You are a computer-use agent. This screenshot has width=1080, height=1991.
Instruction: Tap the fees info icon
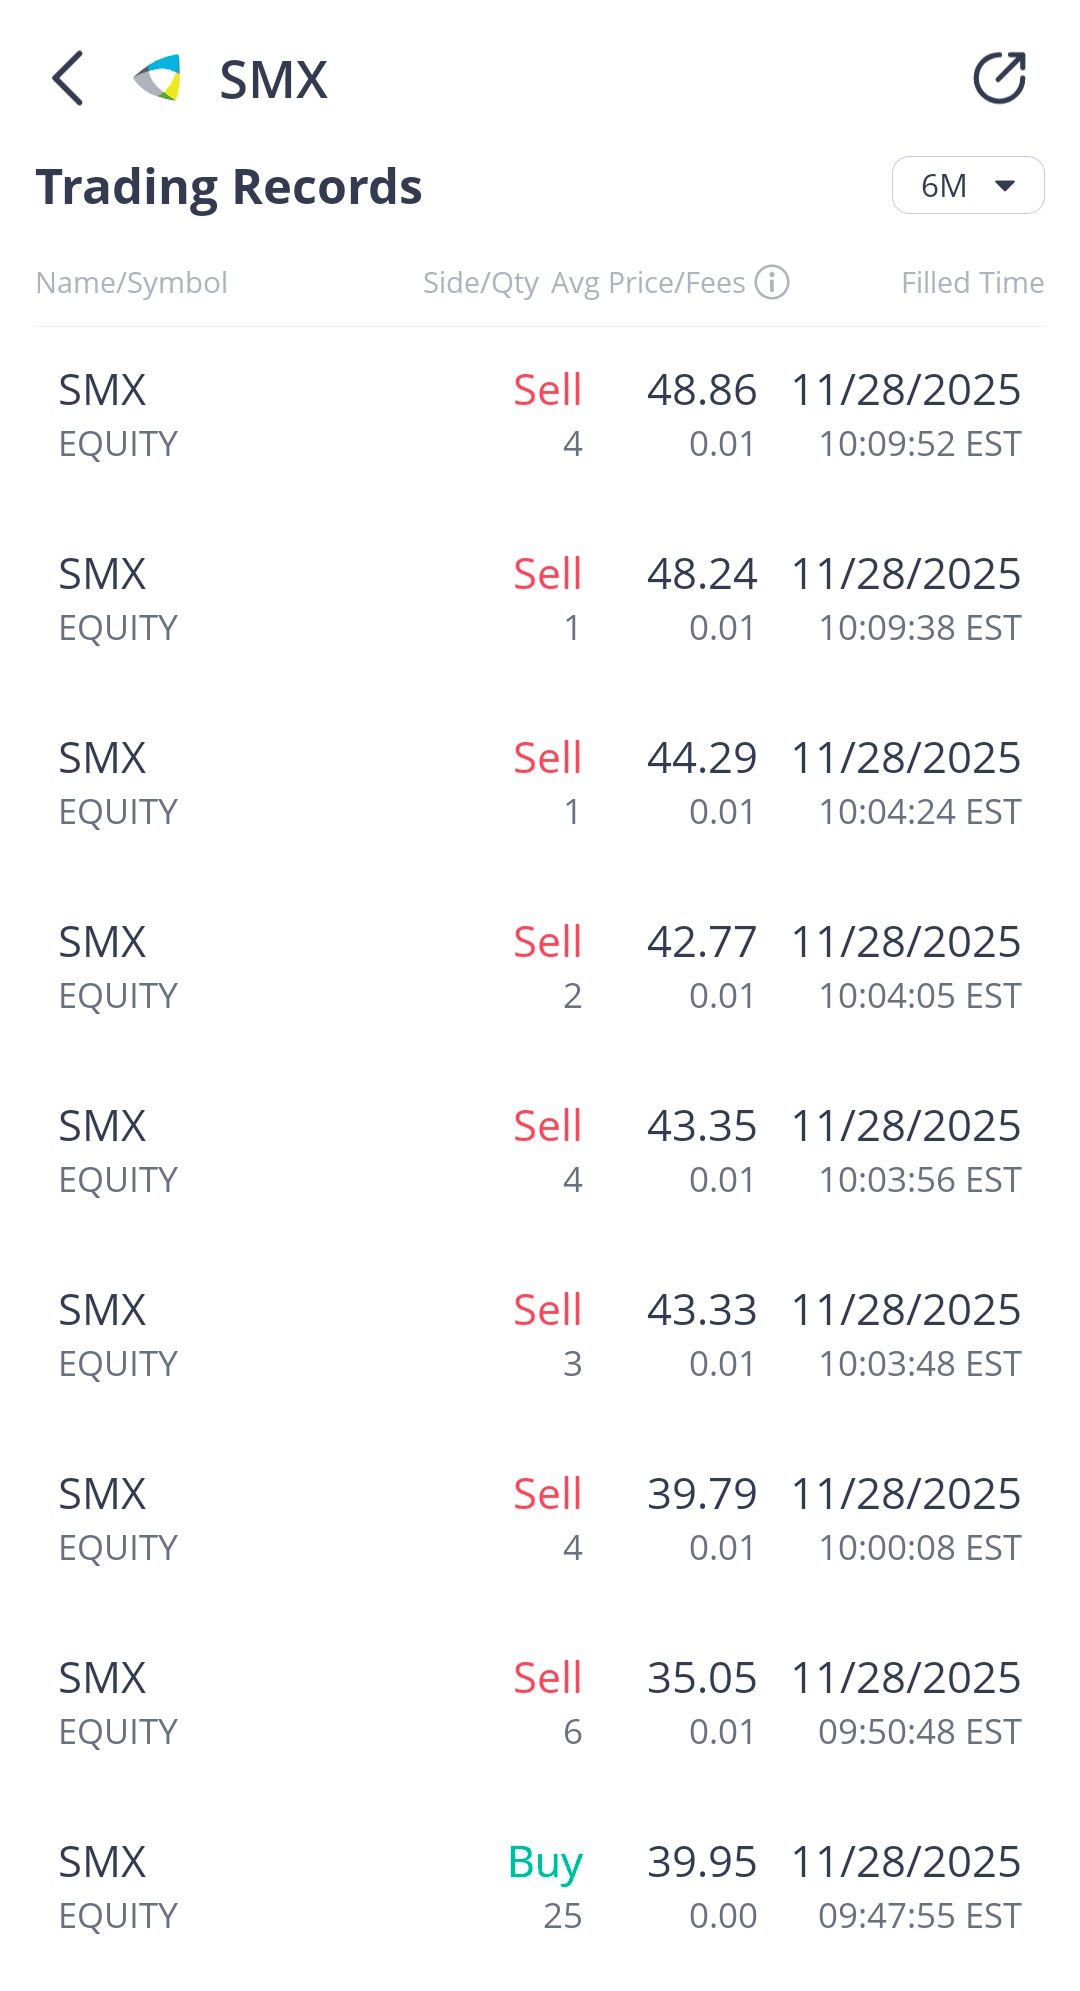click(772, 283)
